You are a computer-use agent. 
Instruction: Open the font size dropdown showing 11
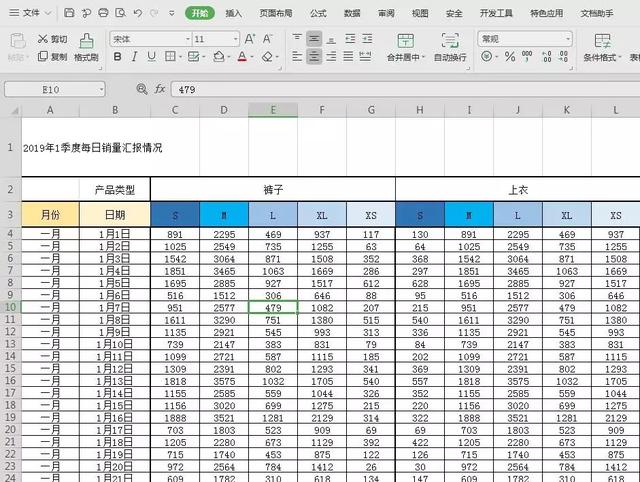coord(236,39)
